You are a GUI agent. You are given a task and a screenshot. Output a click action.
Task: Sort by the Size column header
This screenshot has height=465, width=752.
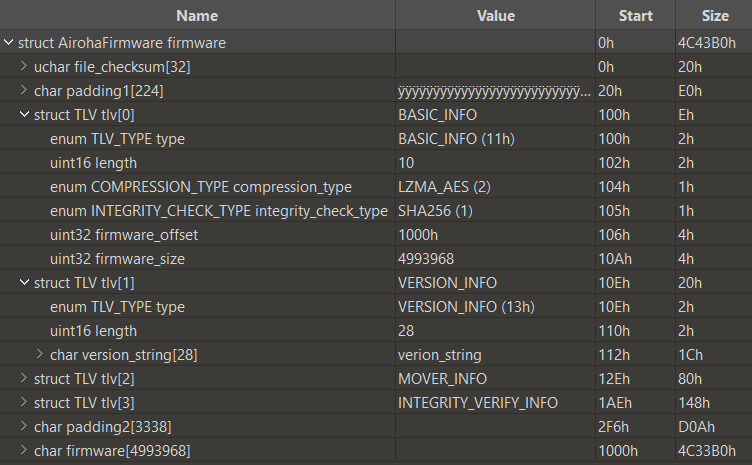[715, 16]
